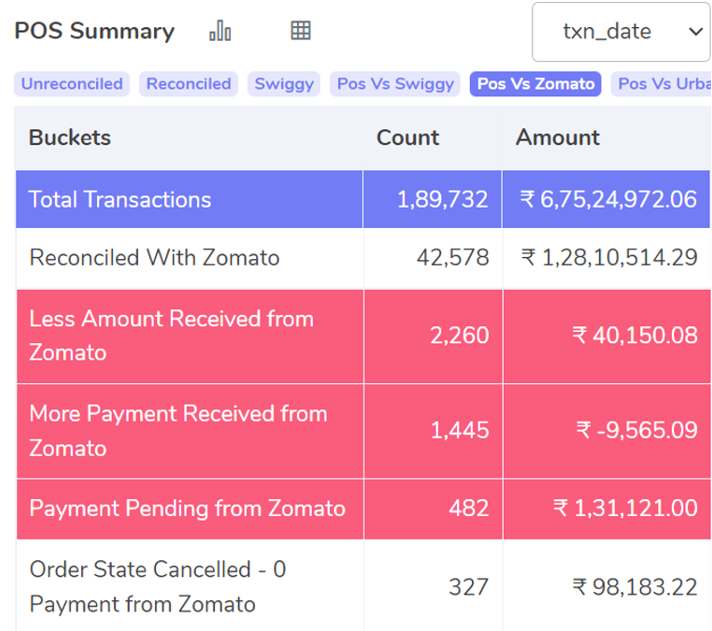Click the Amount column header
712x631 pixels.
(558, 138)
